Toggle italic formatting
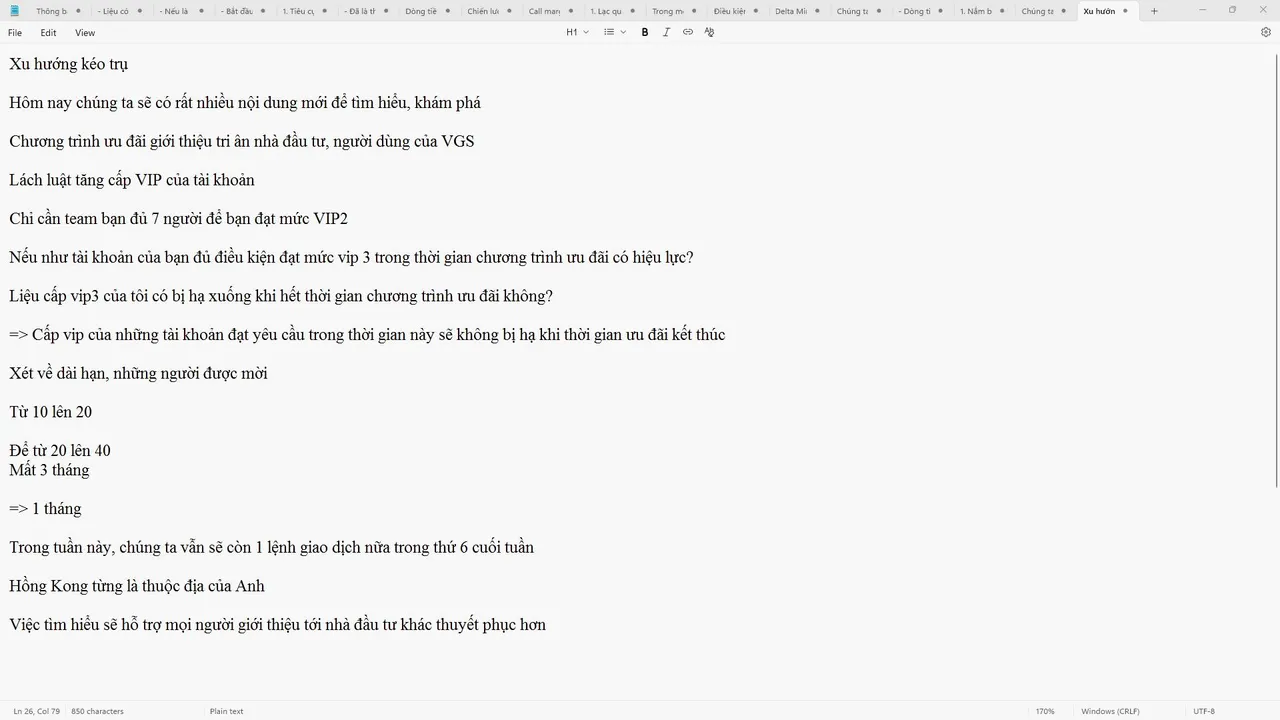The width and height of the screenshot is (1280, 720). point(666,32)
